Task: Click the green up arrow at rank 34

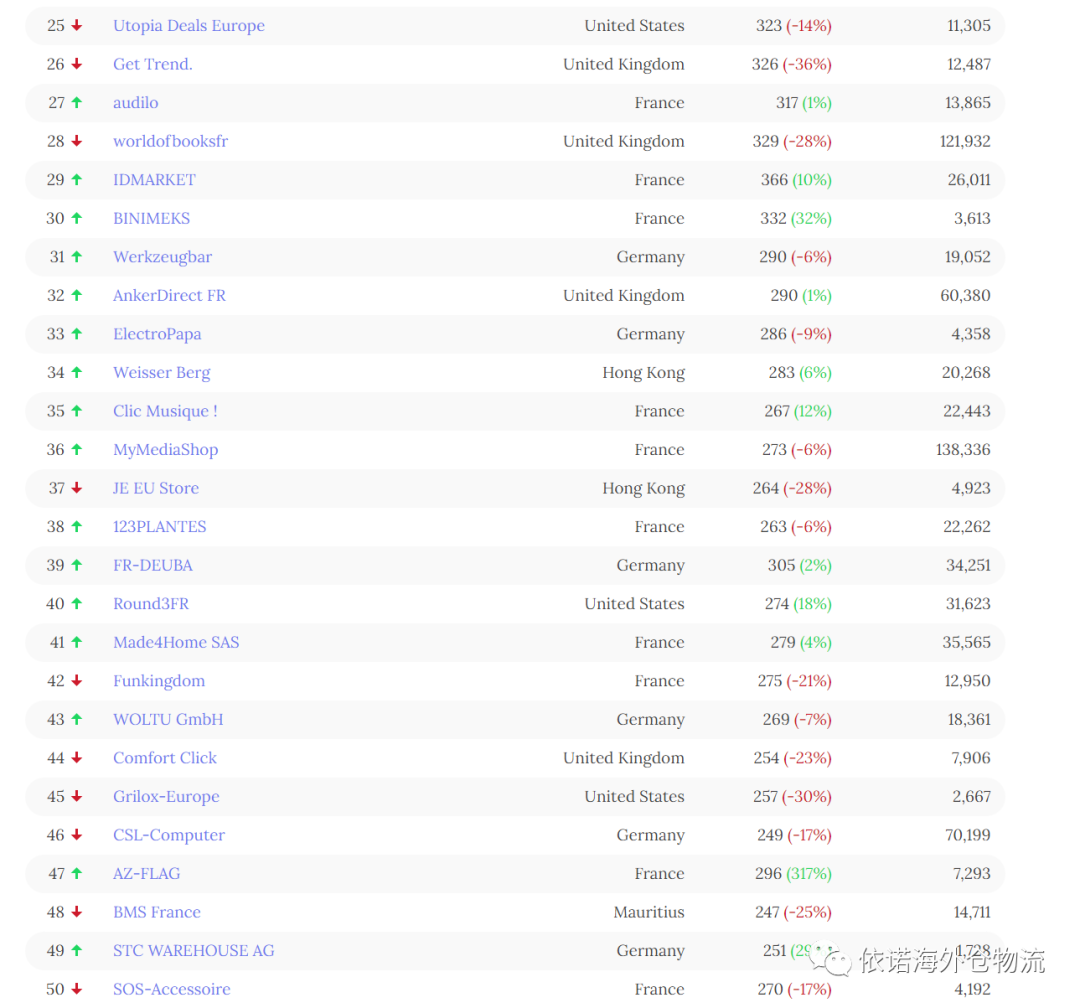Action: point(76,373)
